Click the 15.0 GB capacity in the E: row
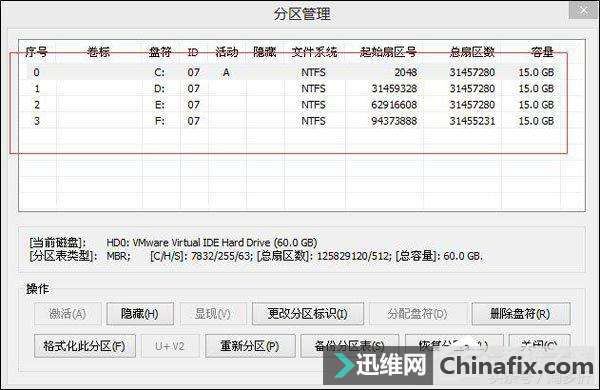This screenshot has height=390, width=600. pos(536,105)
